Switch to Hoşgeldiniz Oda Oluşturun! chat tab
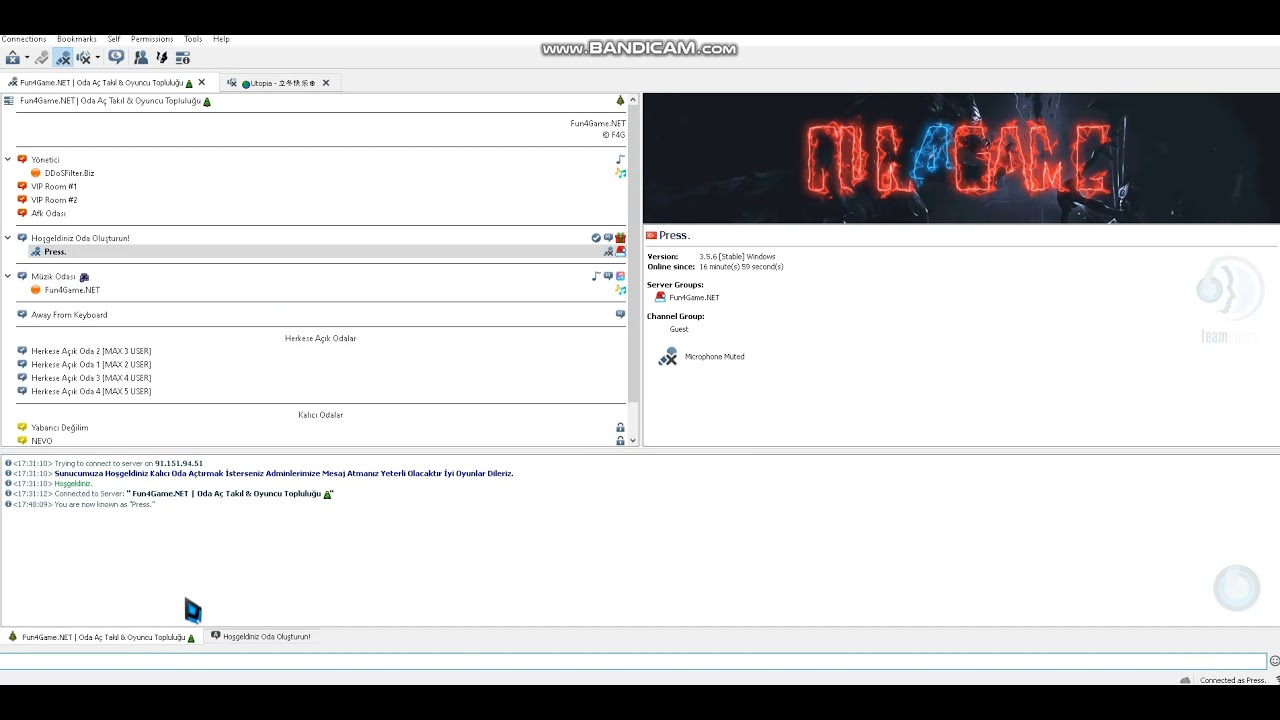Image resolution: width=1280 pixels, height=720 pixels. 261,636
